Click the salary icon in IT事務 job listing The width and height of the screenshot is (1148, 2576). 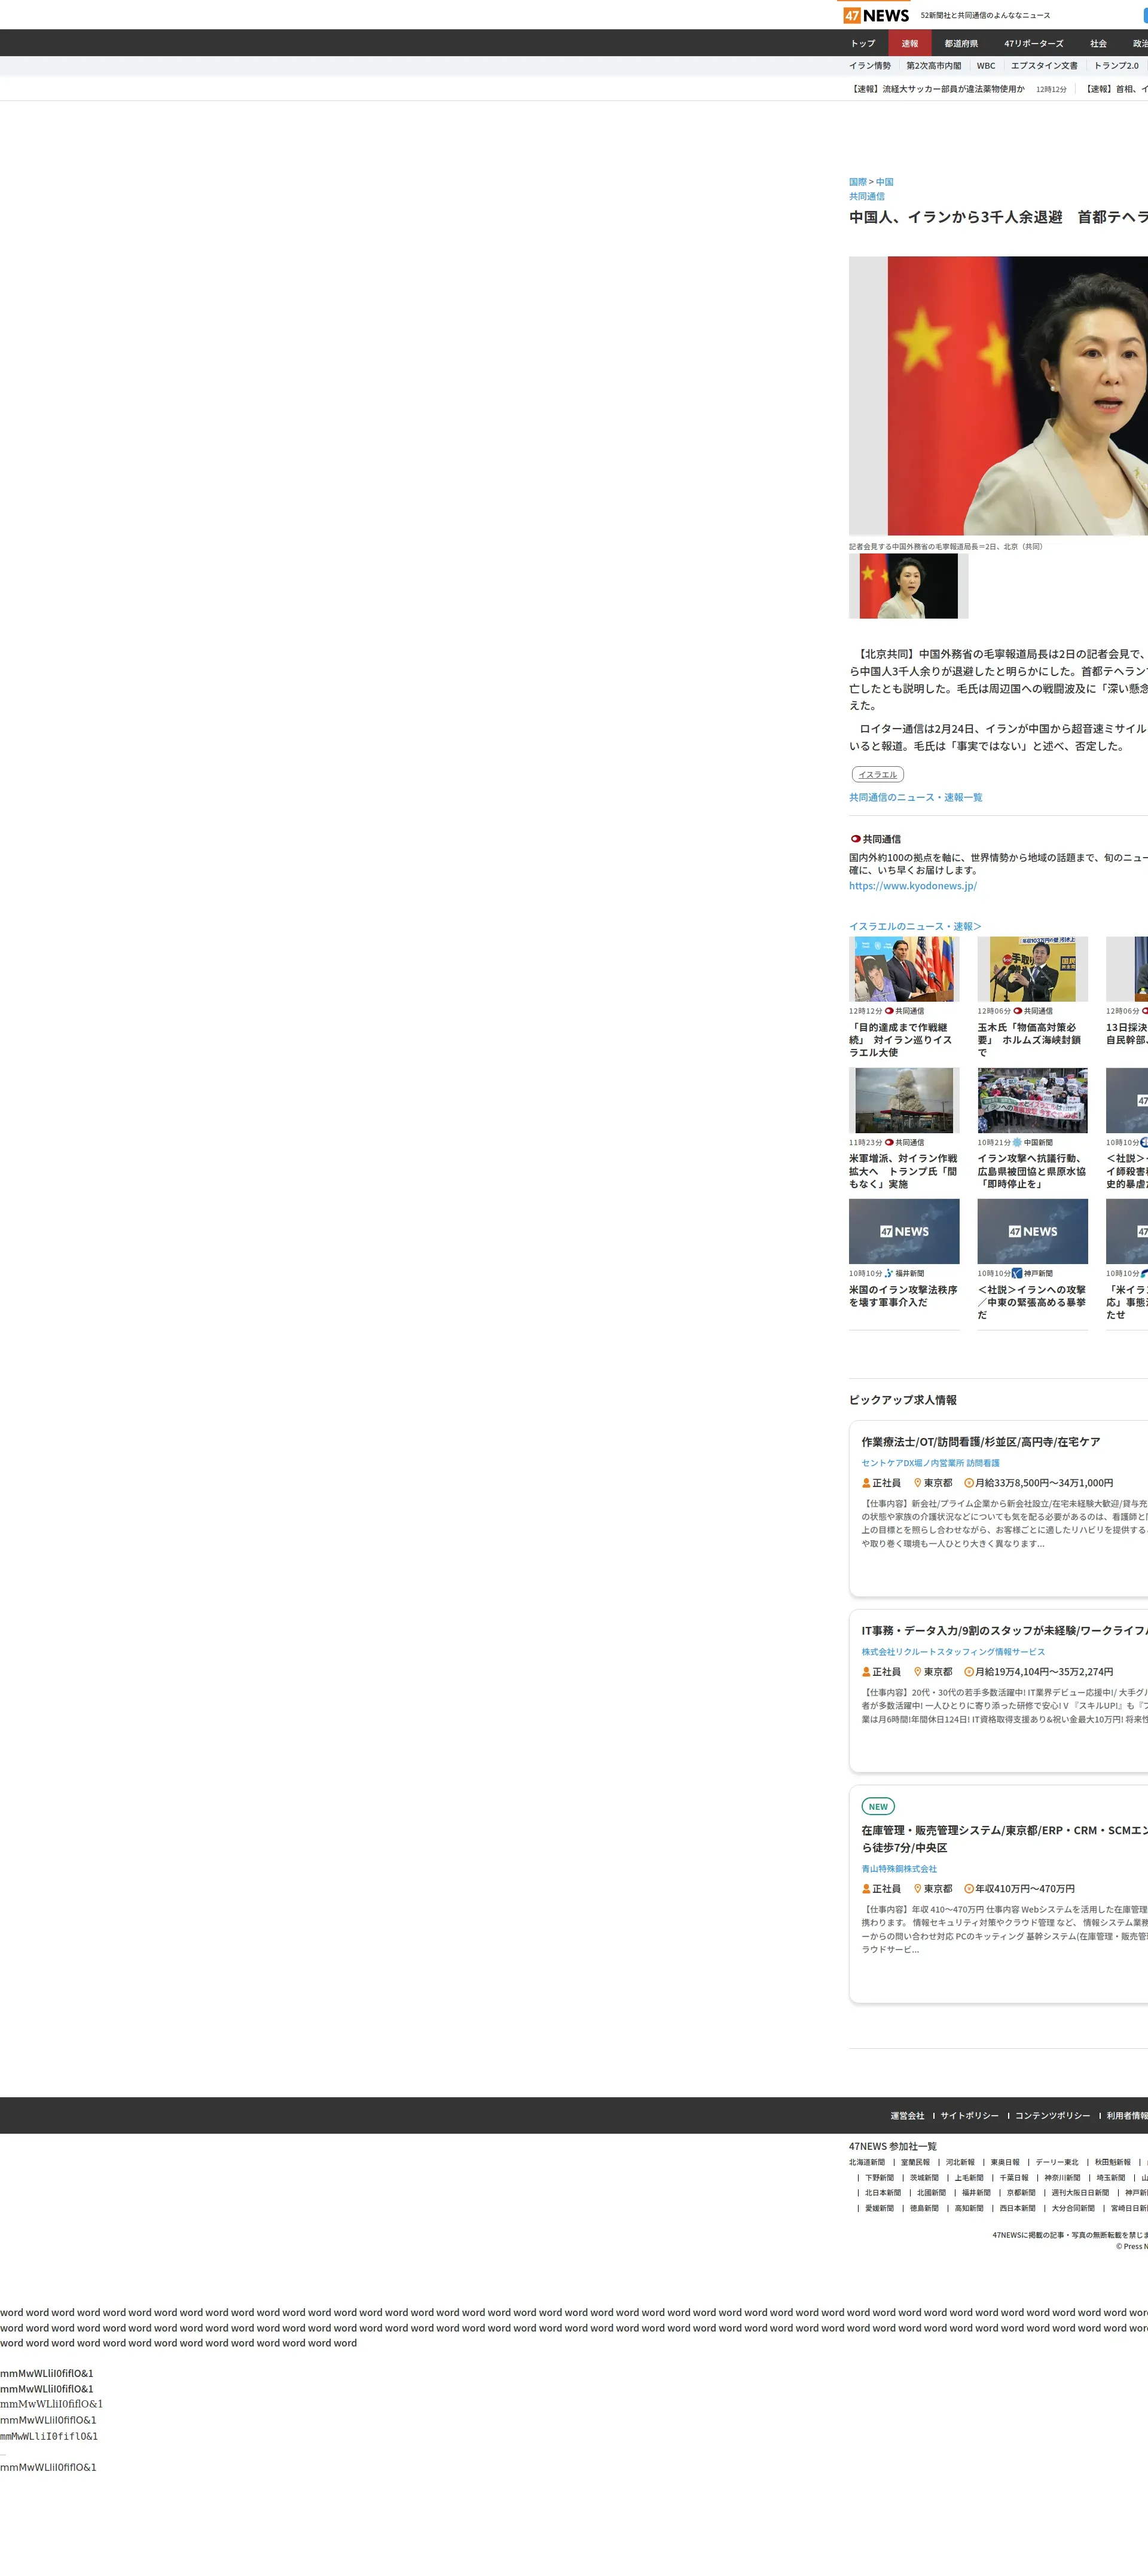[968, 1672]
